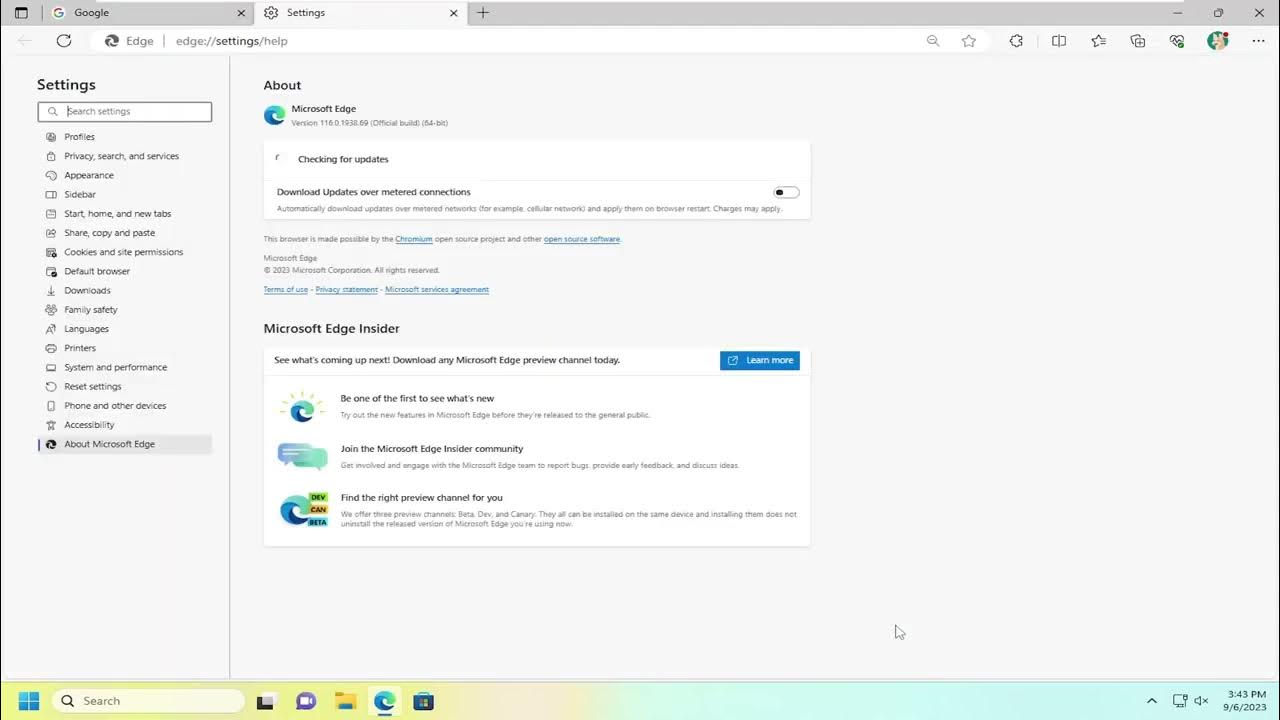Open Privacy, search, and services settings
Viewport: 1280px width, 720px height.
point(124,156)
